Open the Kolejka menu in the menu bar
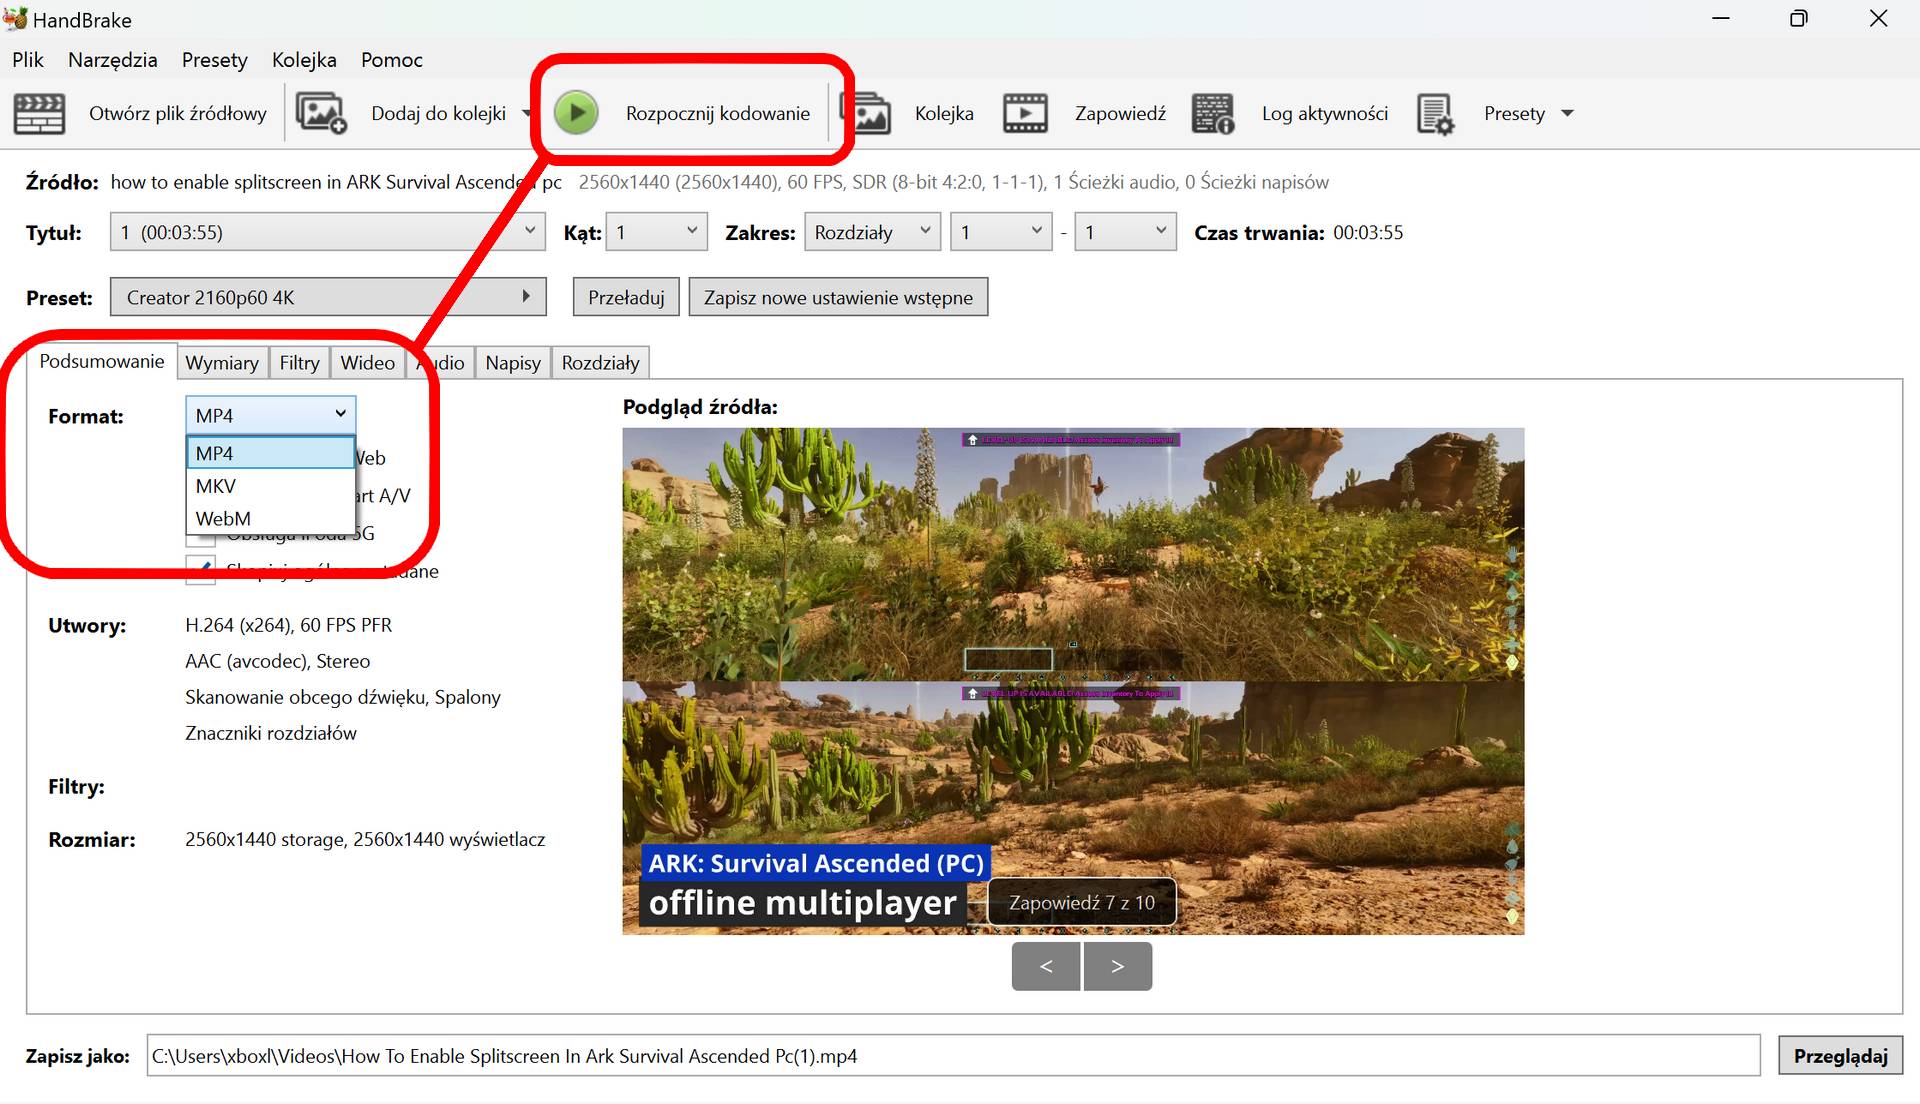This screenshot has width=1920, height=1104. click(304, 60)
